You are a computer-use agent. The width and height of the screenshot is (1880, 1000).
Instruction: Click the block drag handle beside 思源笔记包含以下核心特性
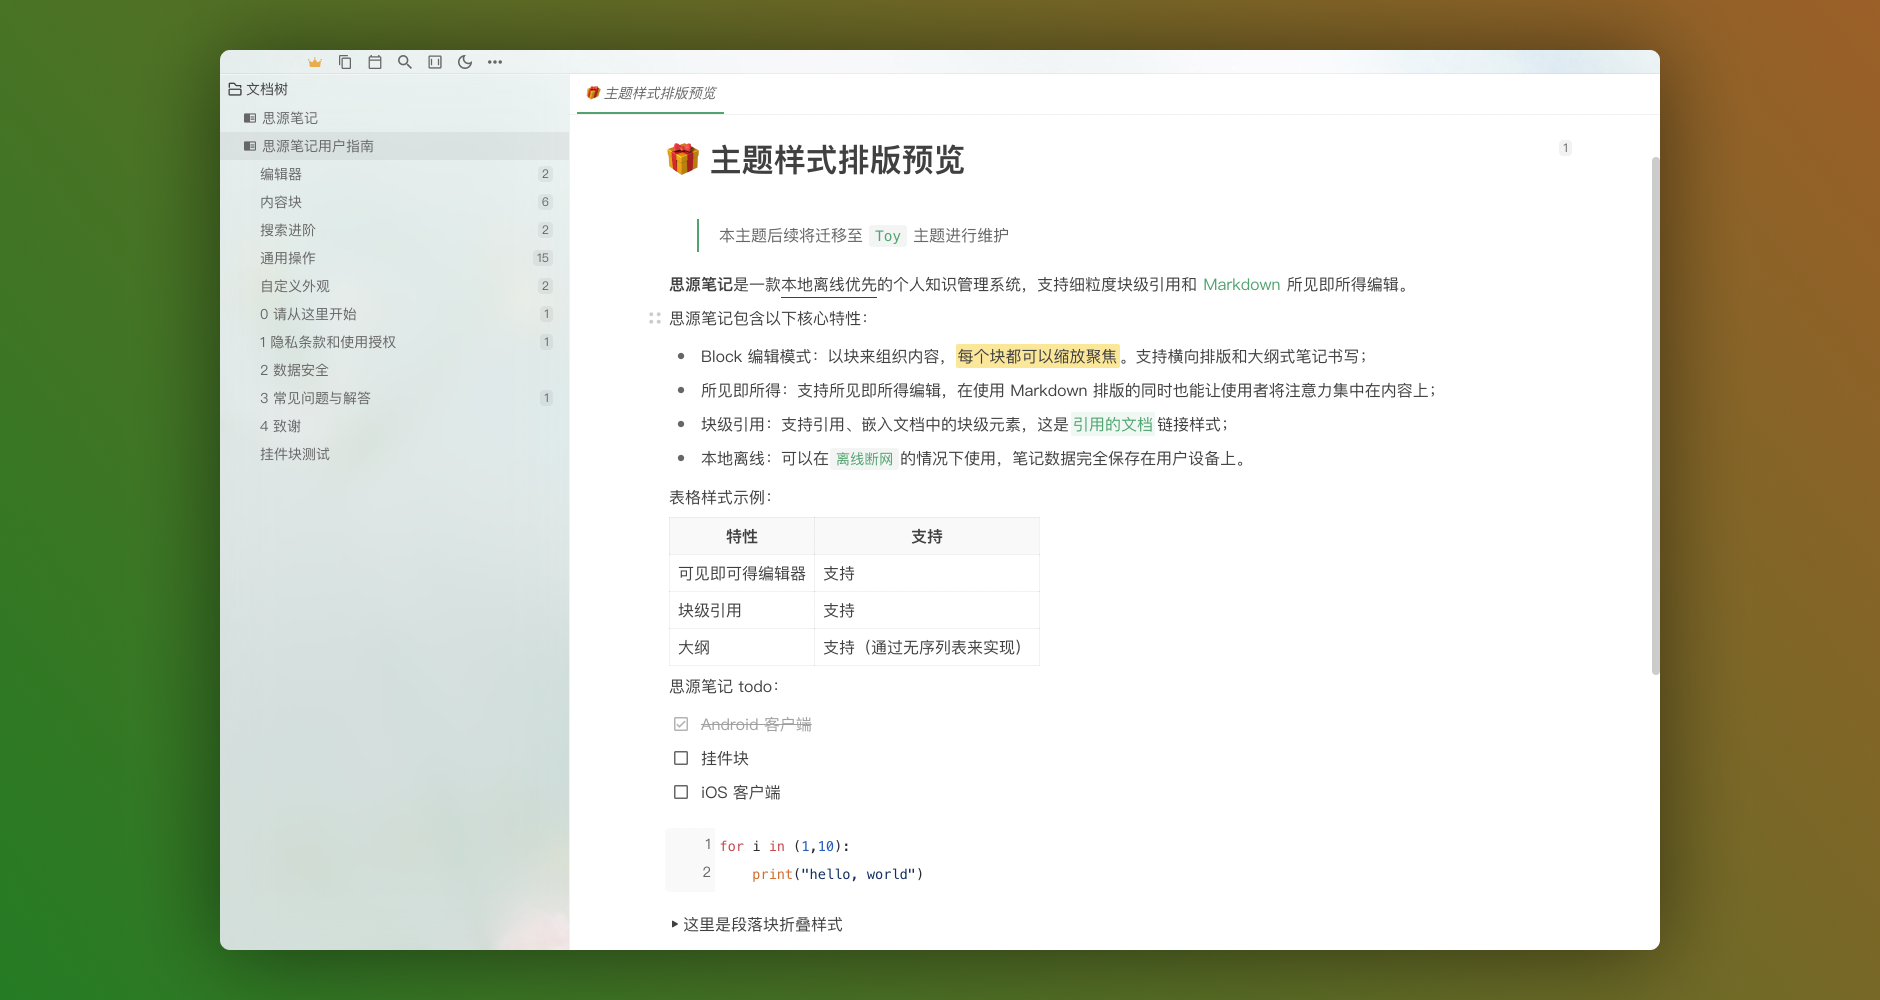click(654, 318)
